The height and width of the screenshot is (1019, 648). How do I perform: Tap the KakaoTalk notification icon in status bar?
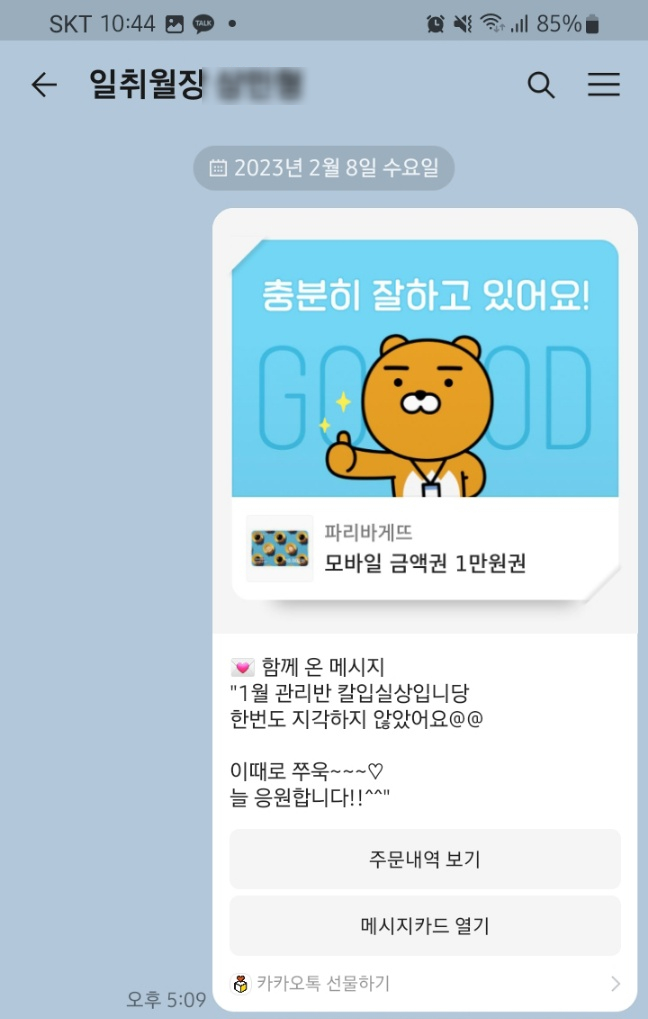[203, 24]
